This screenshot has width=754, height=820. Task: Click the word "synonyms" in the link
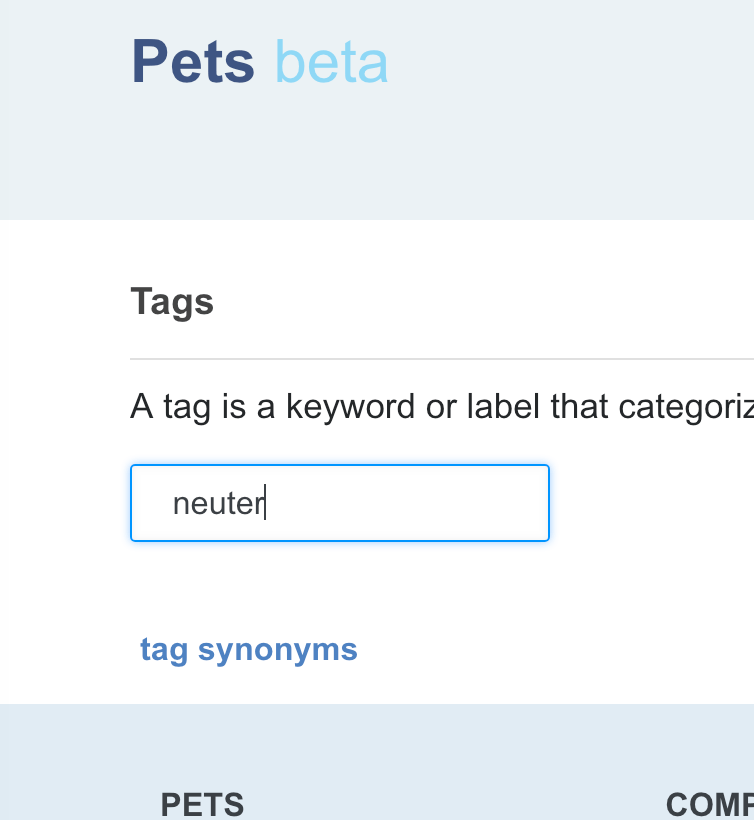pos(278,650)
